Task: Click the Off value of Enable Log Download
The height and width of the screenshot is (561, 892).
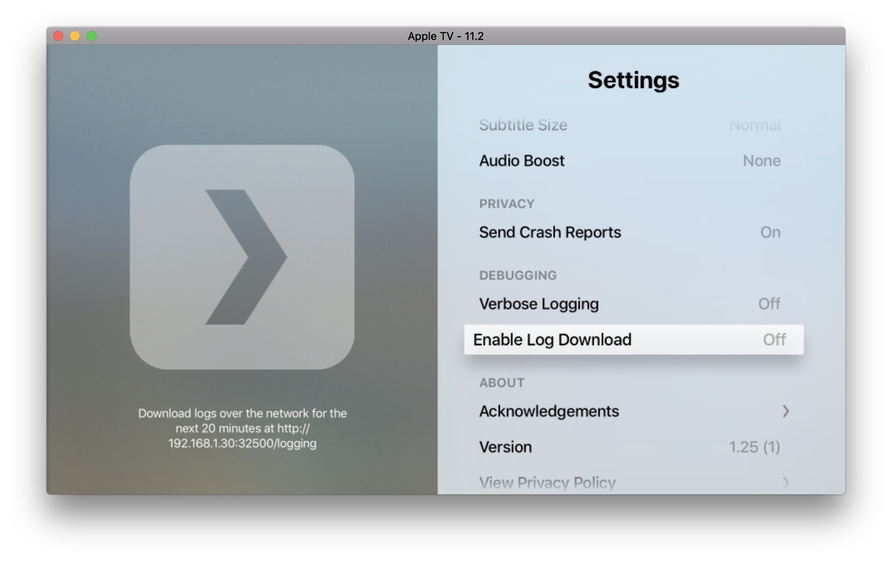Action: click(774, 340)
